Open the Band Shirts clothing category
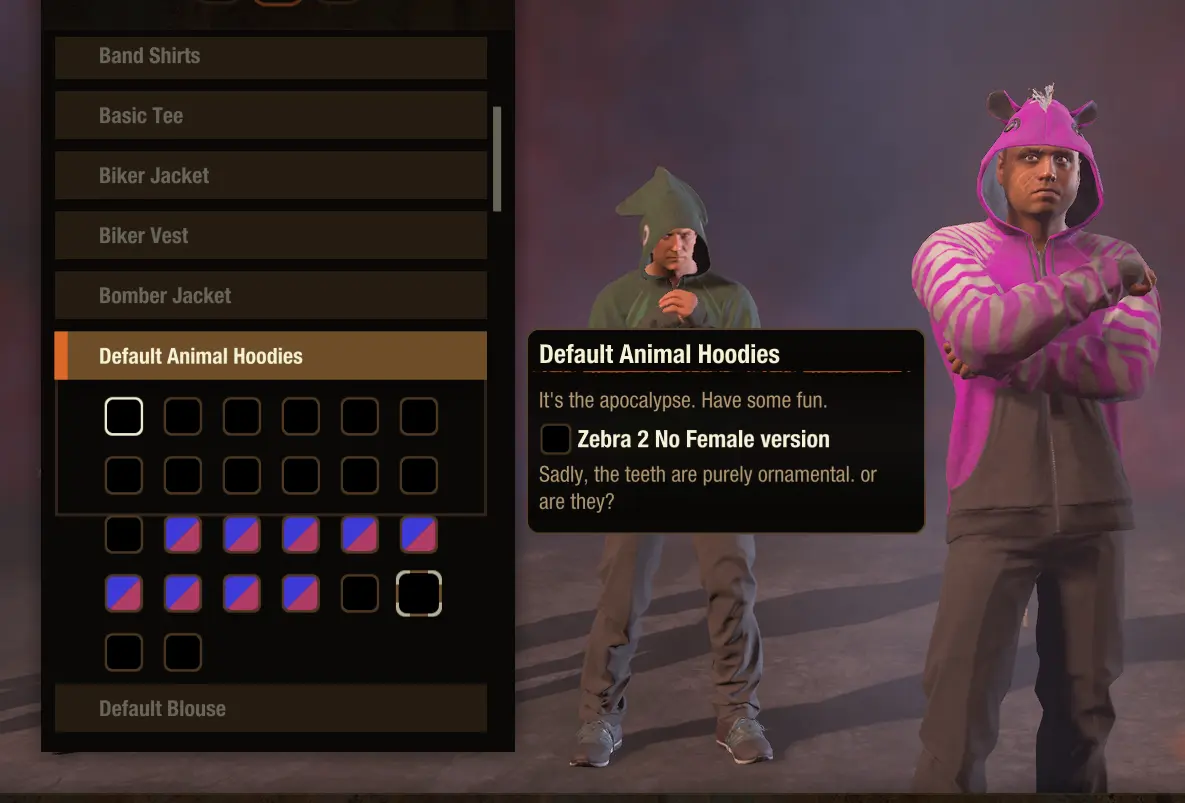This screenshot has width=1185, height=803. pyautogui.click(x=271, y=57)
